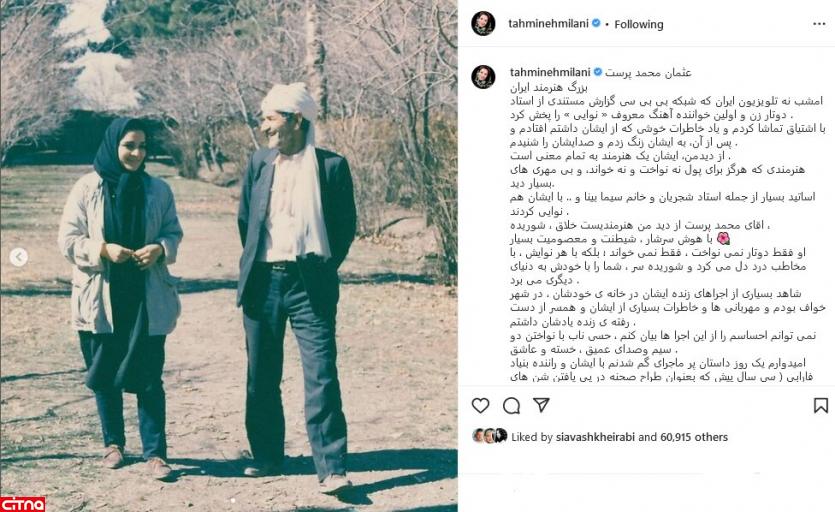Save the post with the bookmark icon
835x512 pixels.
821,406
